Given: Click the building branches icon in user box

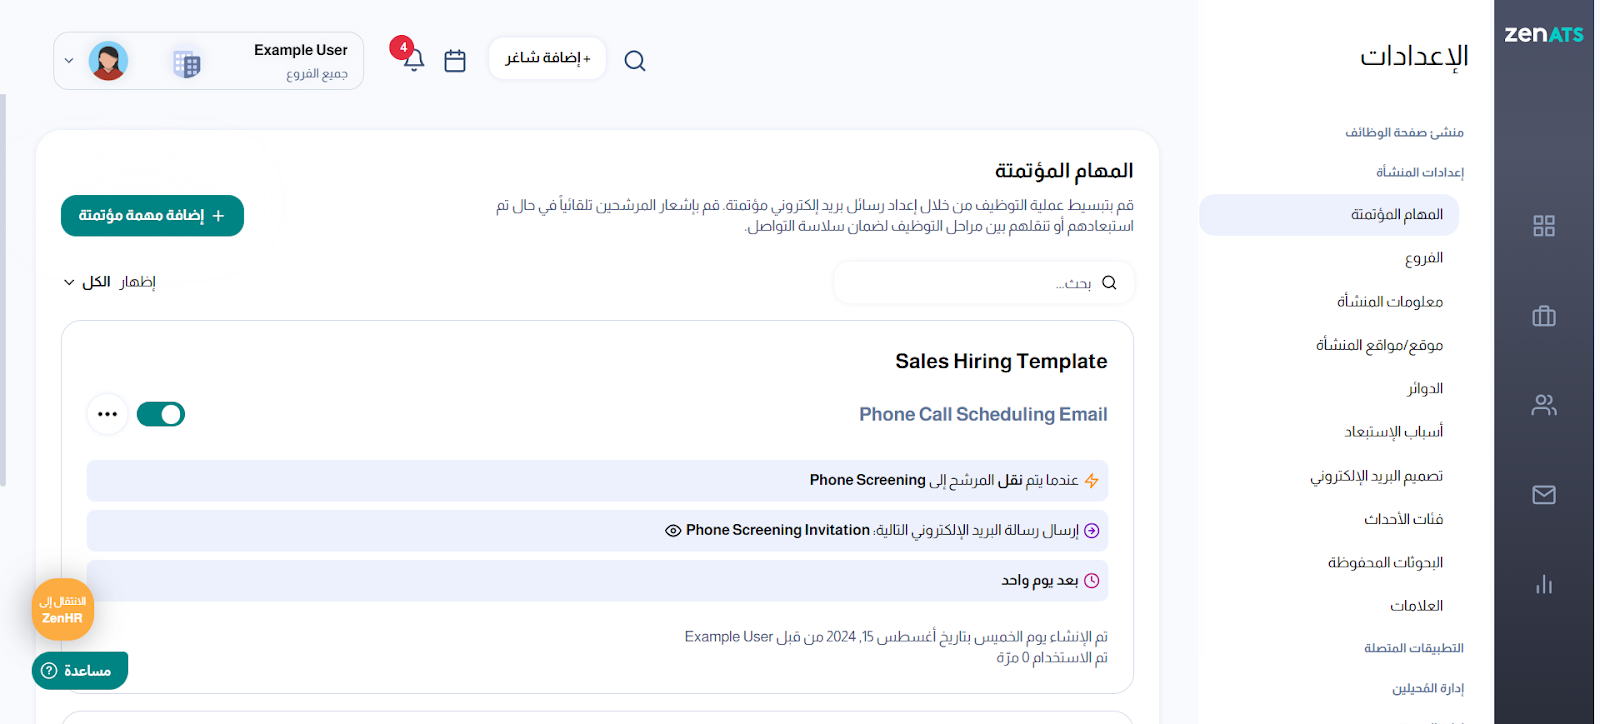Looking at the screenshot, I should [x=187, y=64].
